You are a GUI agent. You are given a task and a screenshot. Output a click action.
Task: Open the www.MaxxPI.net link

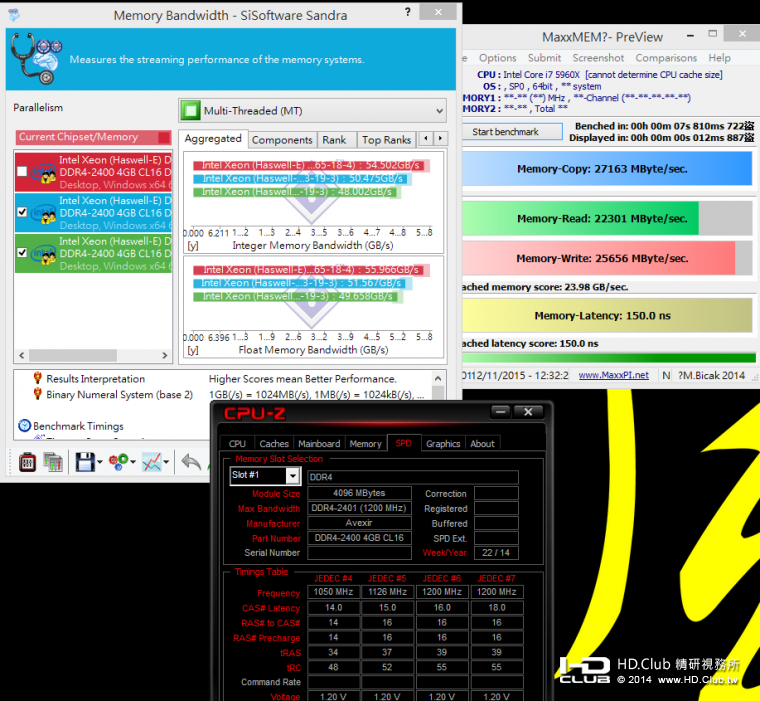613,375
